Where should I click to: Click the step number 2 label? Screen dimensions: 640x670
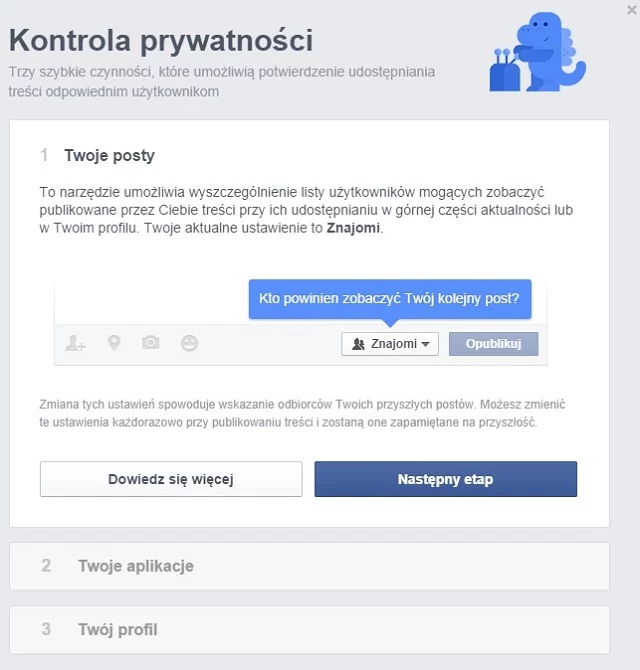coord(46,566)
